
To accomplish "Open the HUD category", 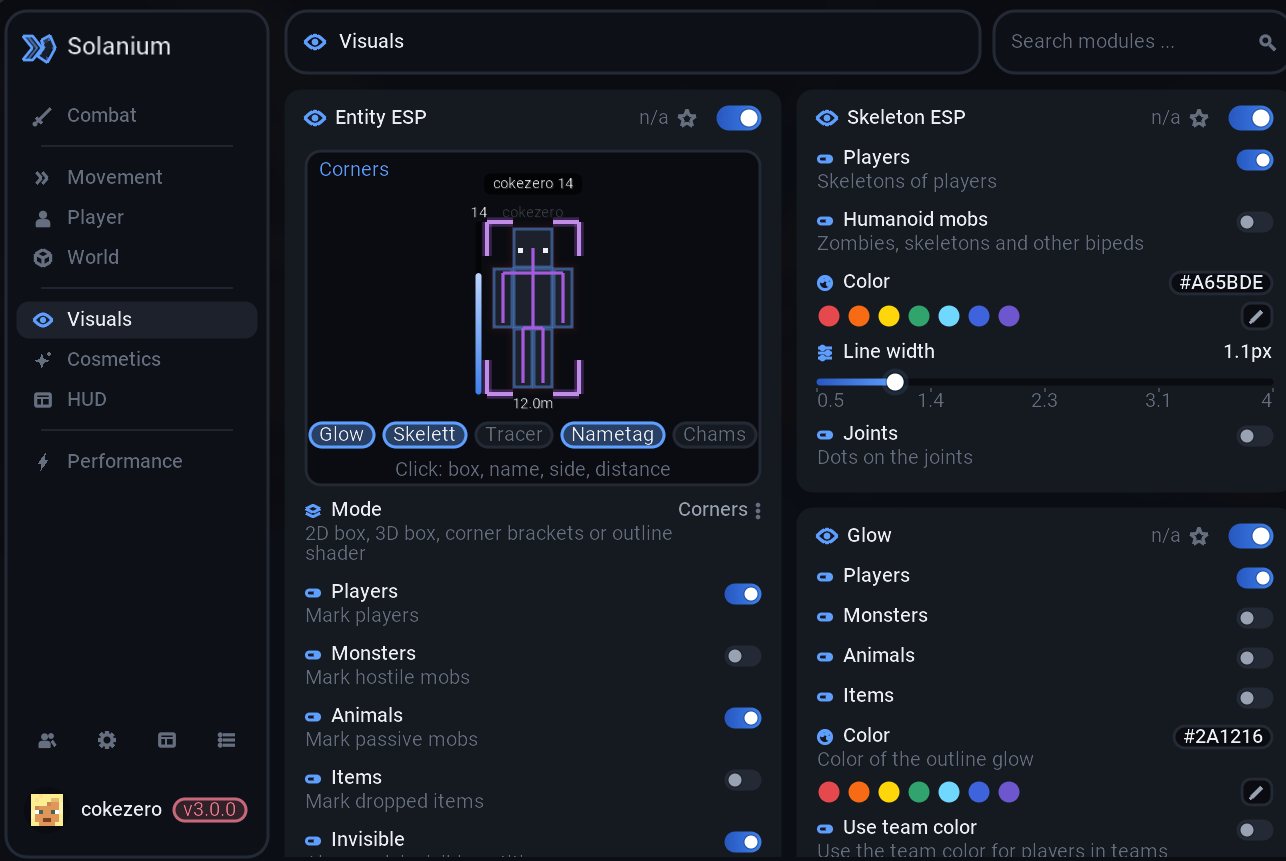I will pos(137,400).
